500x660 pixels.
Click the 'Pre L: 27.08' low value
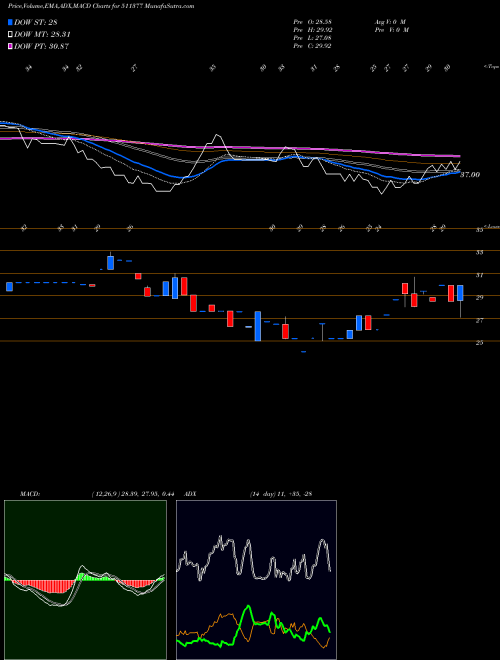click(312, 38)
